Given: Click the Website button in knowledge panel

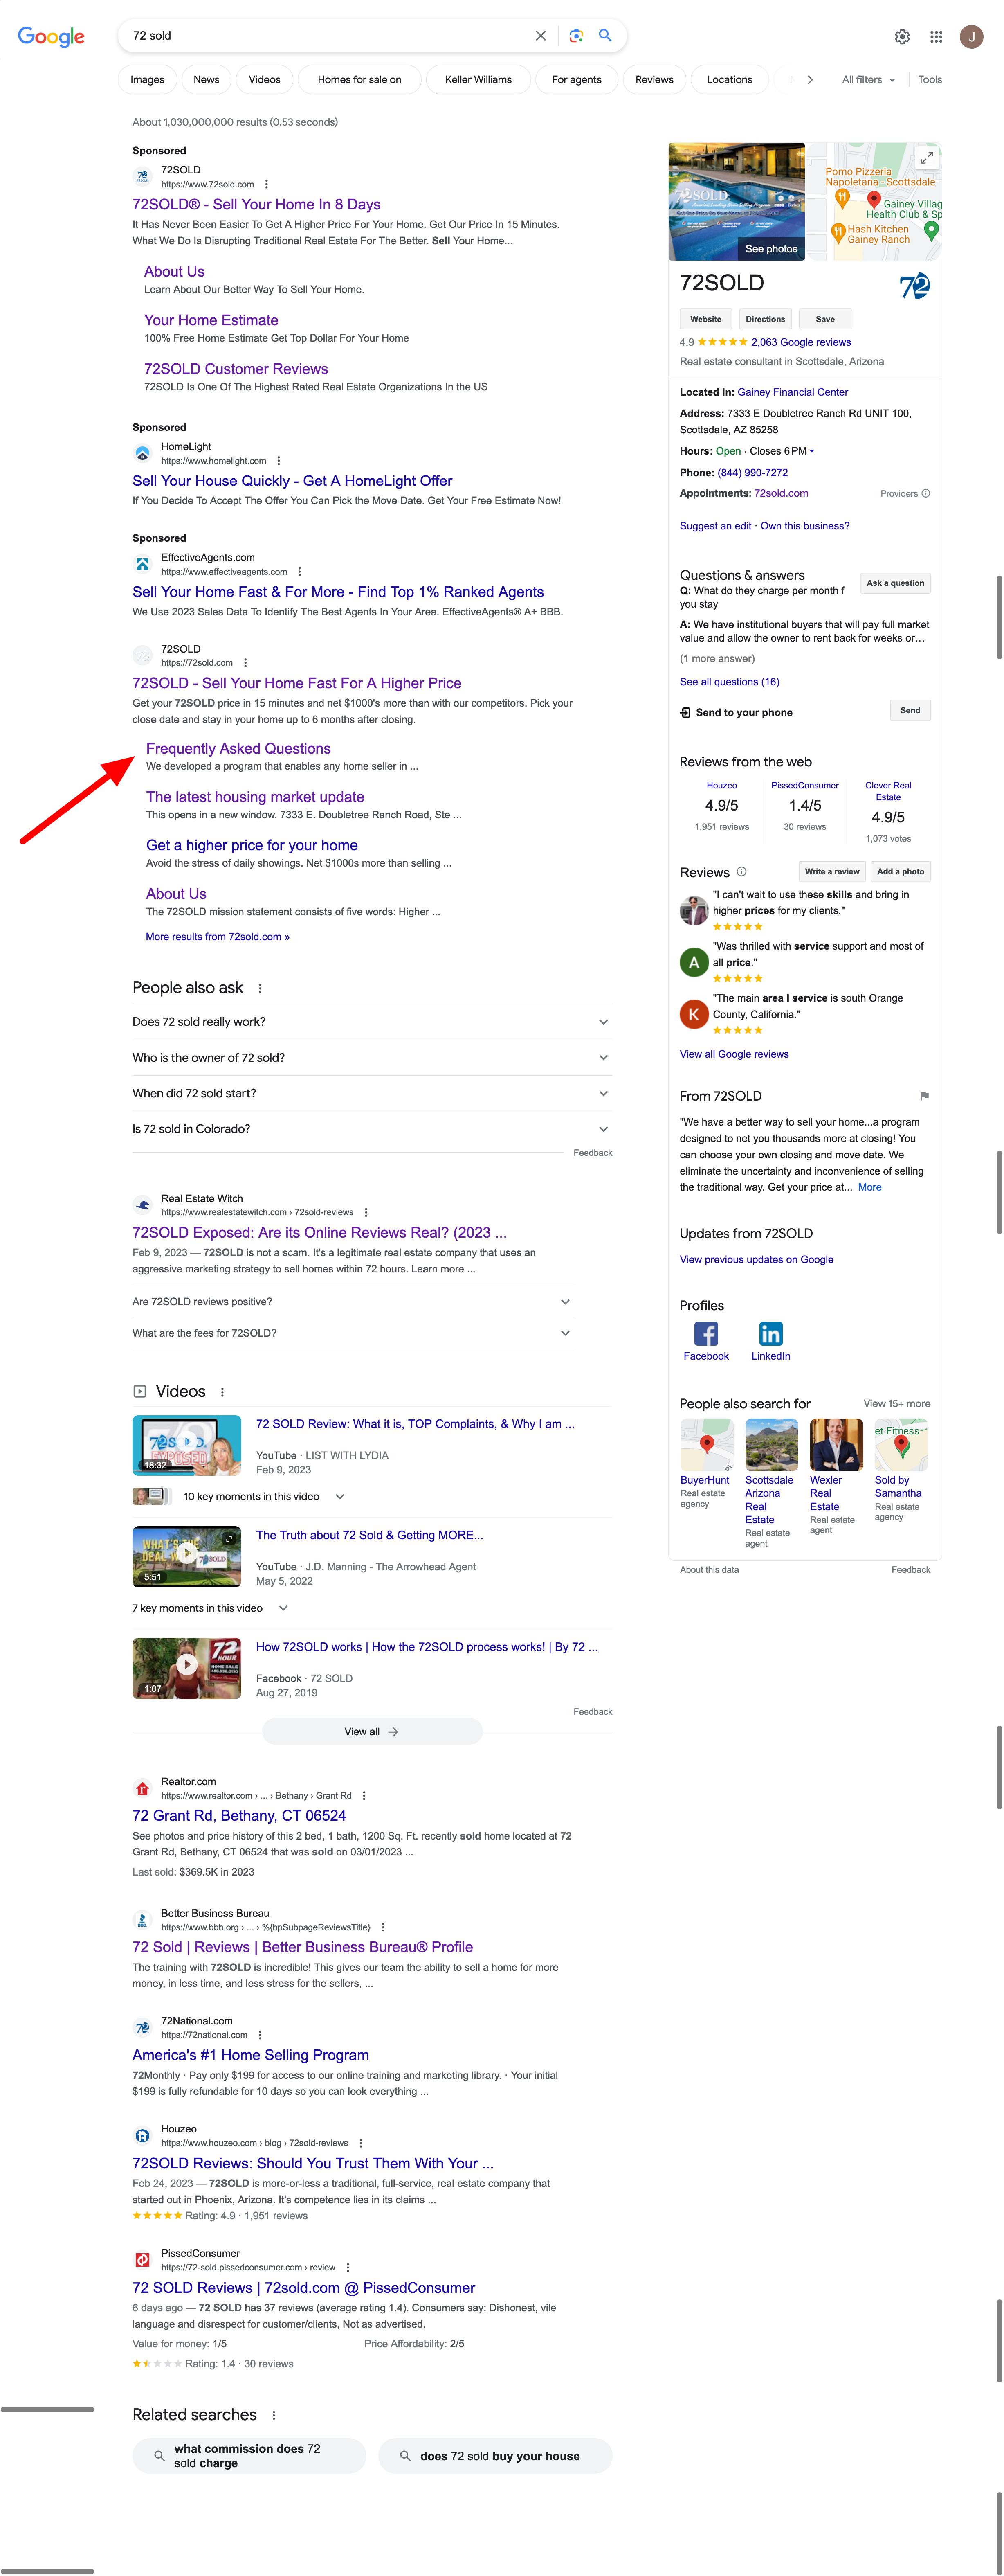Looking at the screenshot, I should pos(706,319).
